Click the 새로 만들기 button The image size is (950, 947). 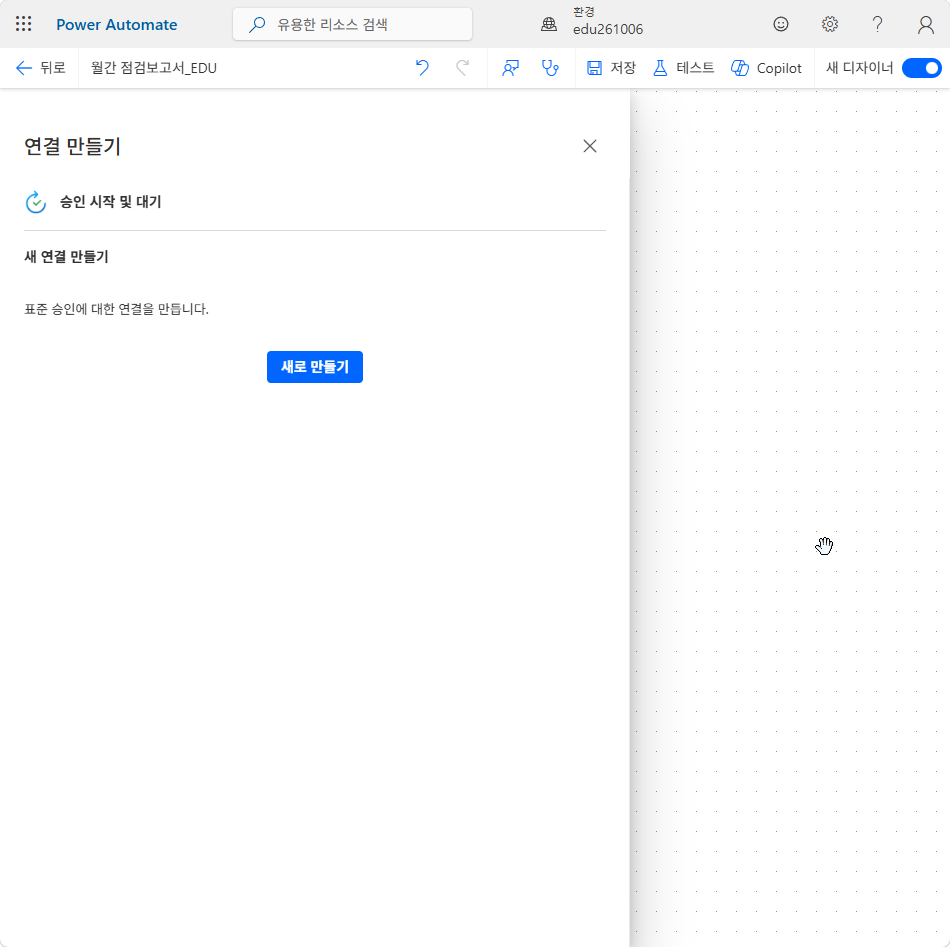click(314, 367)
